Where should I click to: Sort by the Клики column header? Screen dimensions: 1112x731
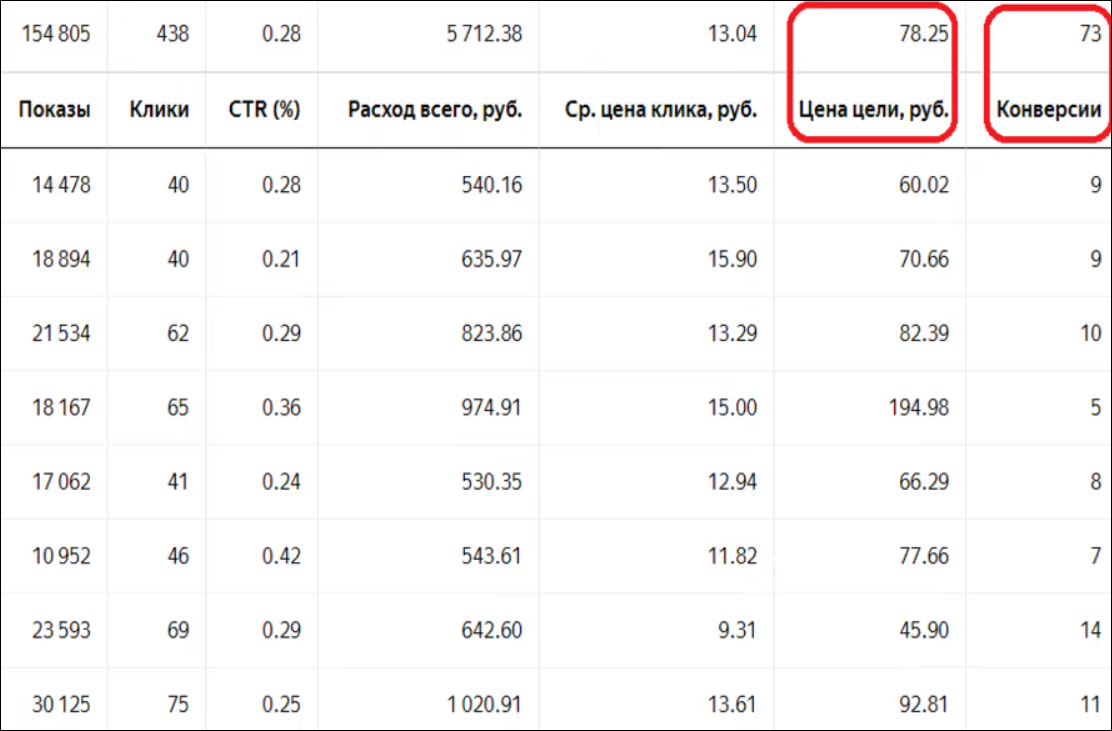[x=159, y=110]
